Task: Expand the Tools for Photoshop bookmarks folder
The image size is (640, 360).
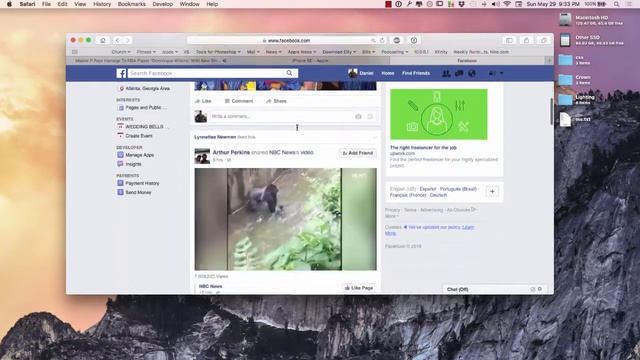Action: click(218, 52)
